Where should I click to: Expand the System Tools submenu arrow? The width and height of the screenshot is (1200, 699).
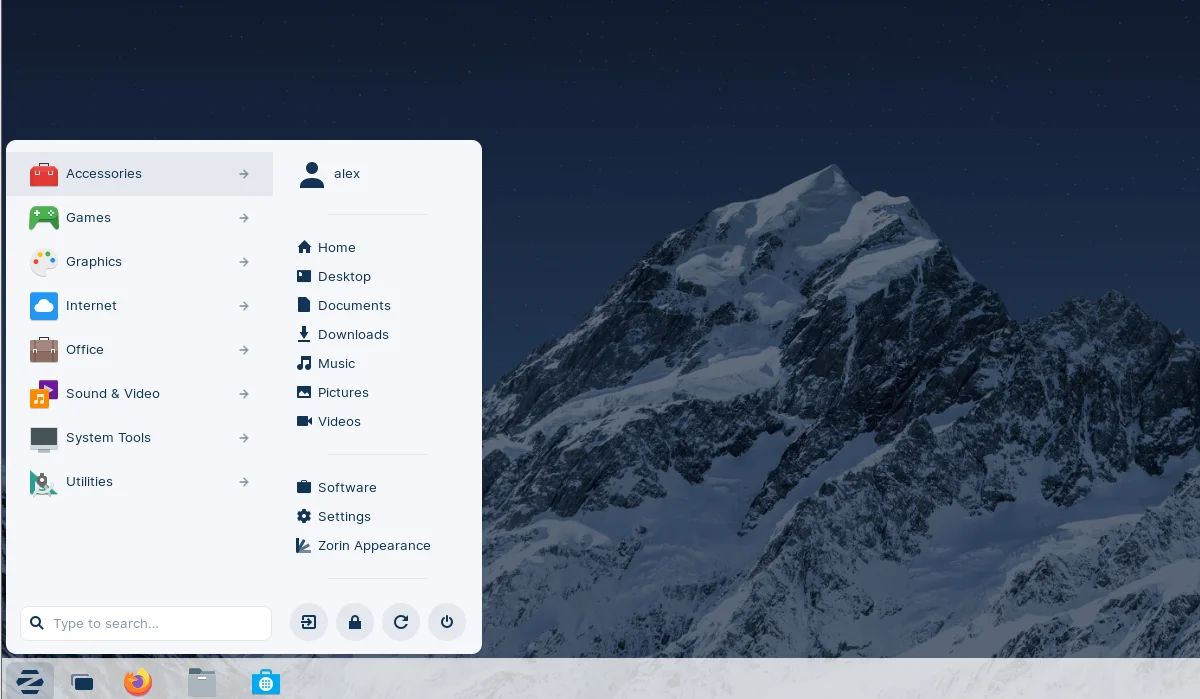pos(244,438)
